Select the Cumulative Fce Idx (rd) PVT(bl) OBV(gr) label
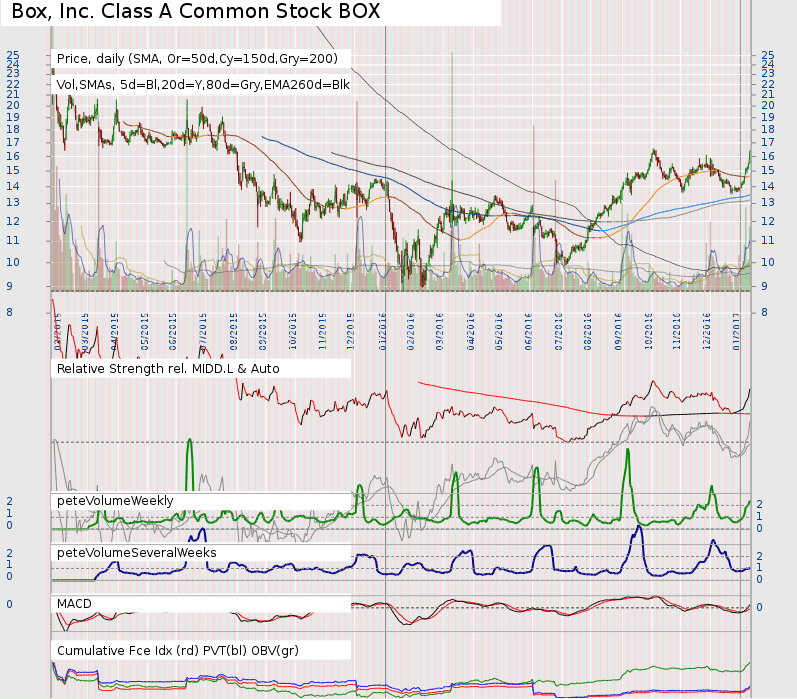The width and height of the screenshot is (797, 699). click(x=178, y=651)
